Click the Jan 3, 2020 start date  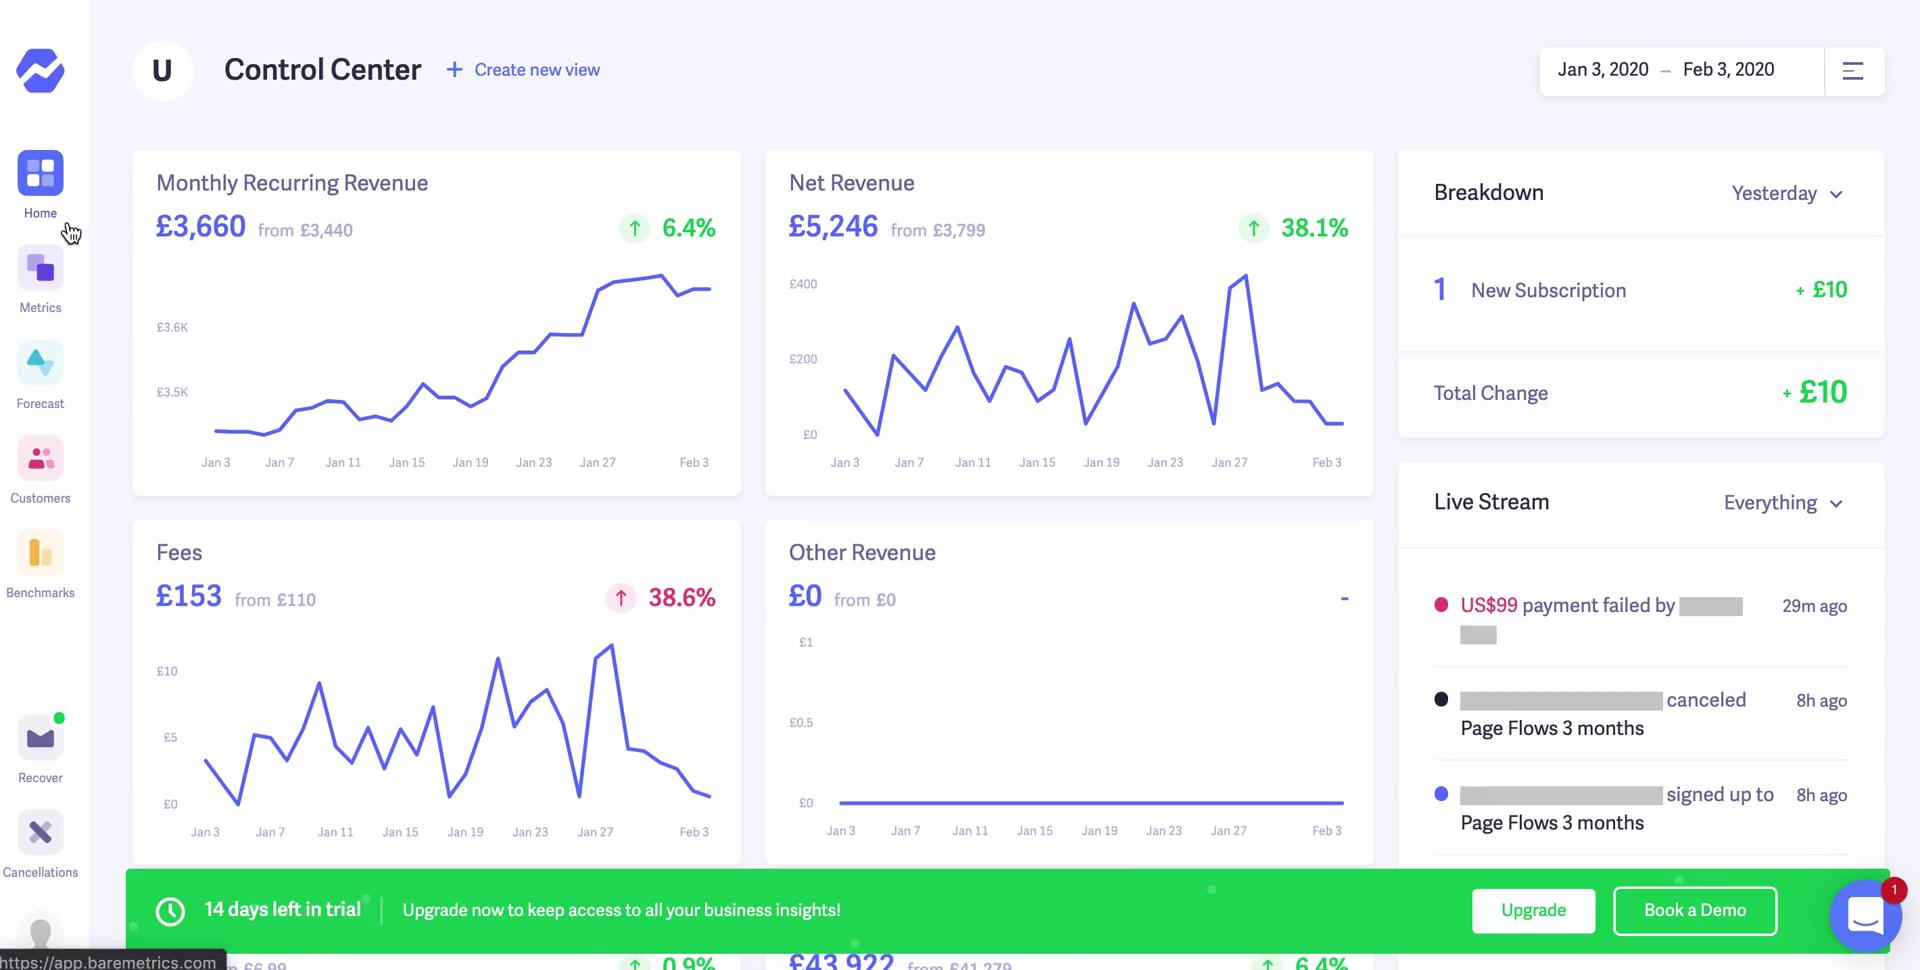coord(1603,69)
